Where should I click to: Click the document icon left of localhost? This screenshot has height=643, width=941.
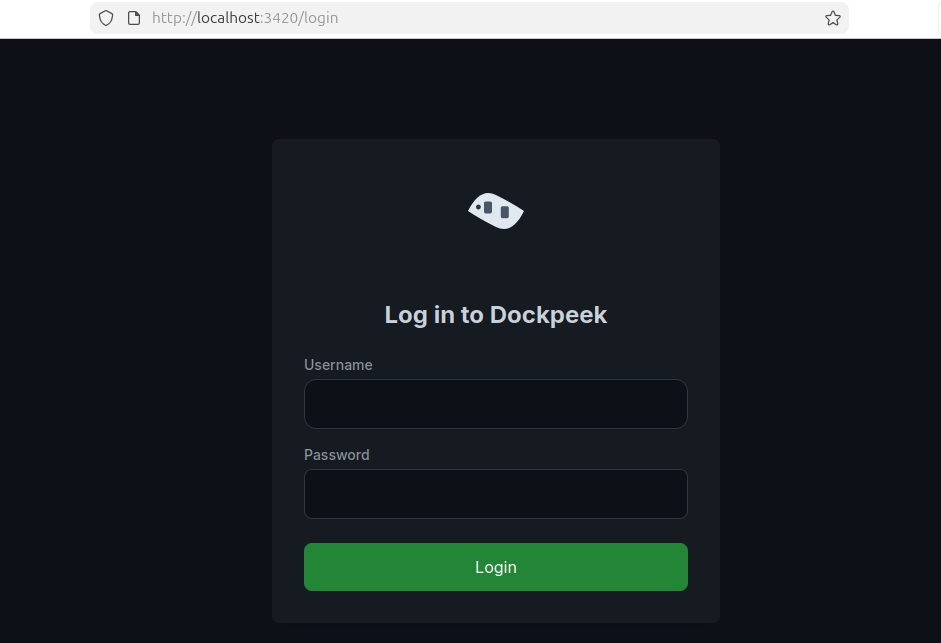133,18
